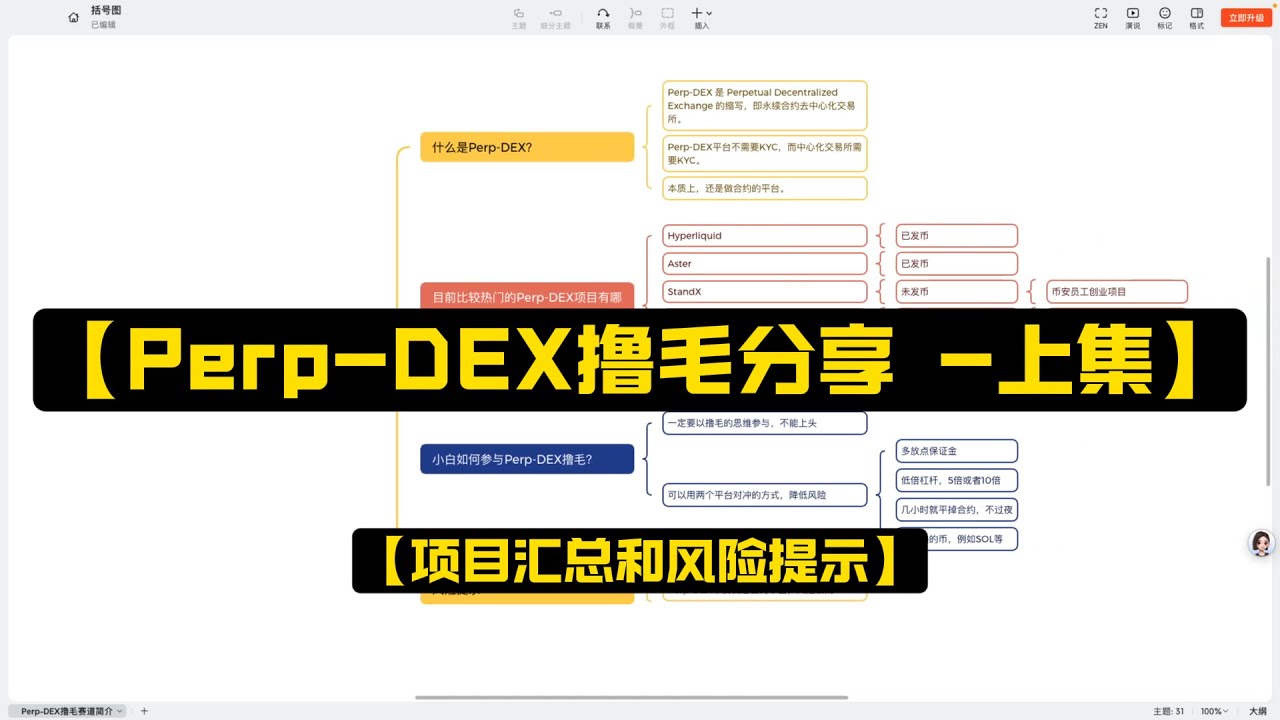Screen dimensions: 1280x720
Task: Open the 格式 (format) panel
Action: [1197, 17]
